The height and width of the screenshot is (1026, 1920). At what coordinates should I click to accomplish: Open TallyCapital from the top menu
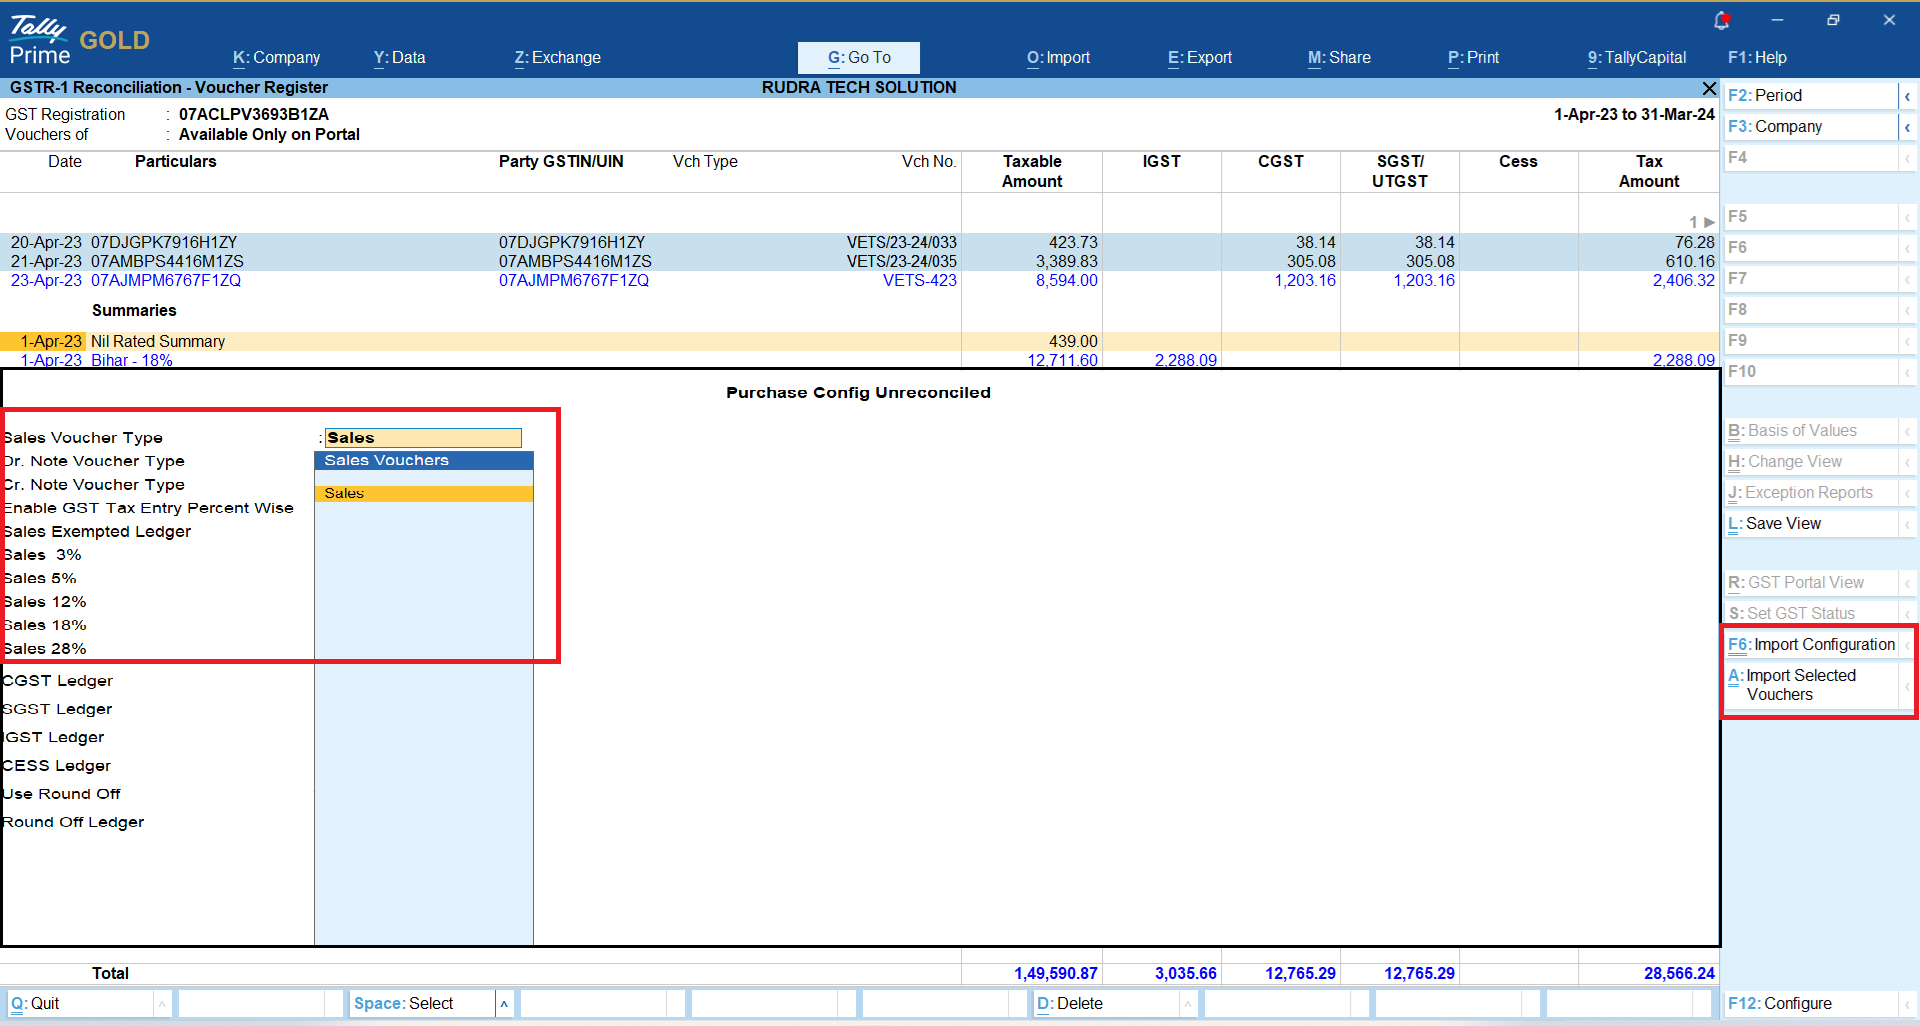(1636, 58)
